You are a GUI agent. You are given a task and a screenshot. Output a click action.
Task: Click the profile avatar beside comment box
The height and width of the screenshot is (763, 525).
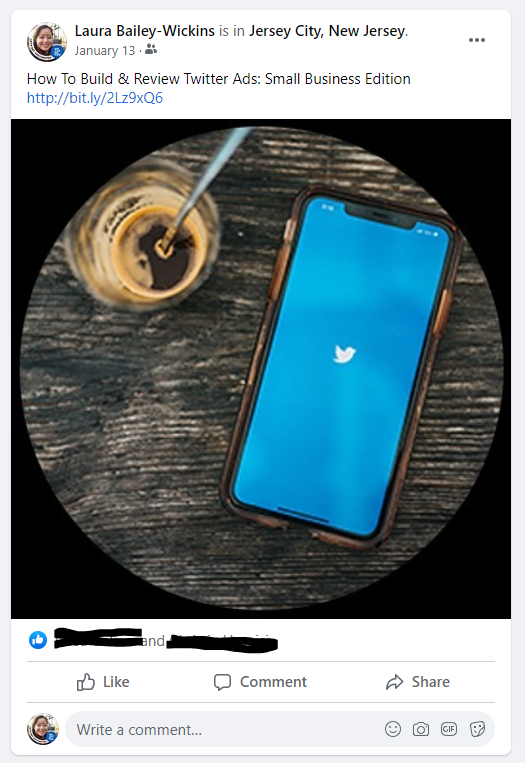tap(43, 729)
